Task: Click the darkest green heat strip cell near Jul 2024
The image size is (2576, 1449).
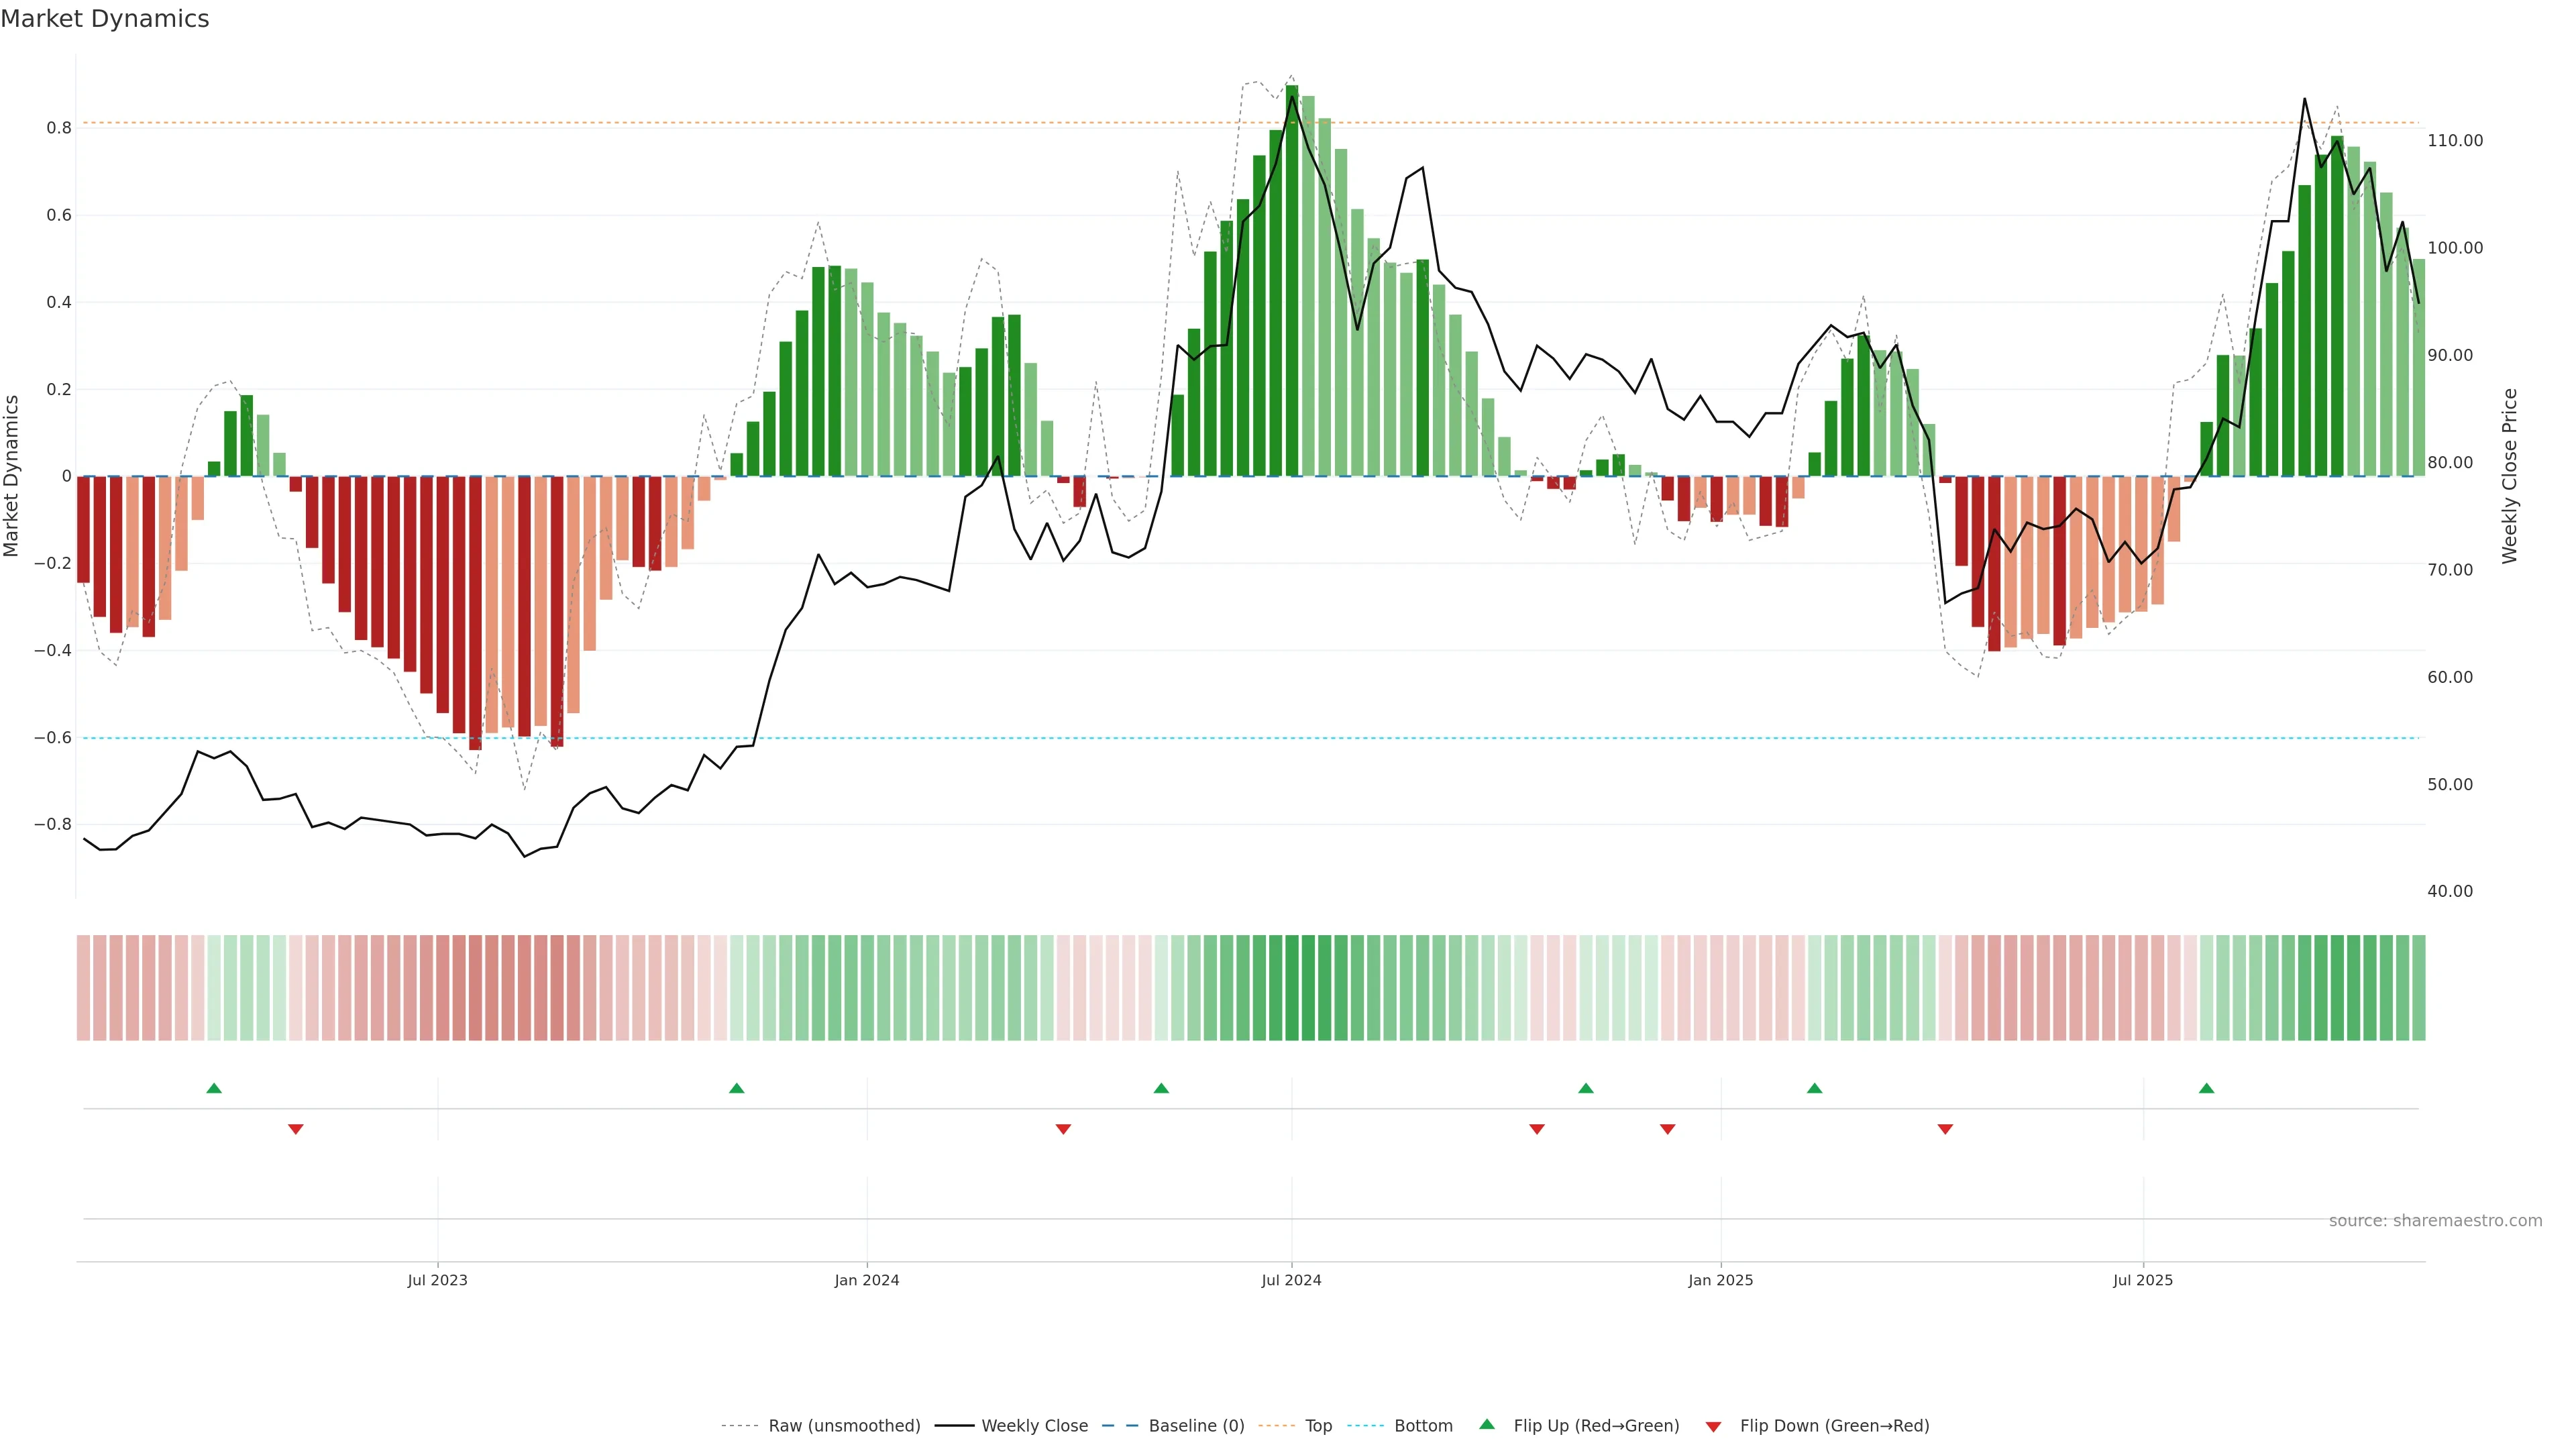Action: pos(1292,988)
